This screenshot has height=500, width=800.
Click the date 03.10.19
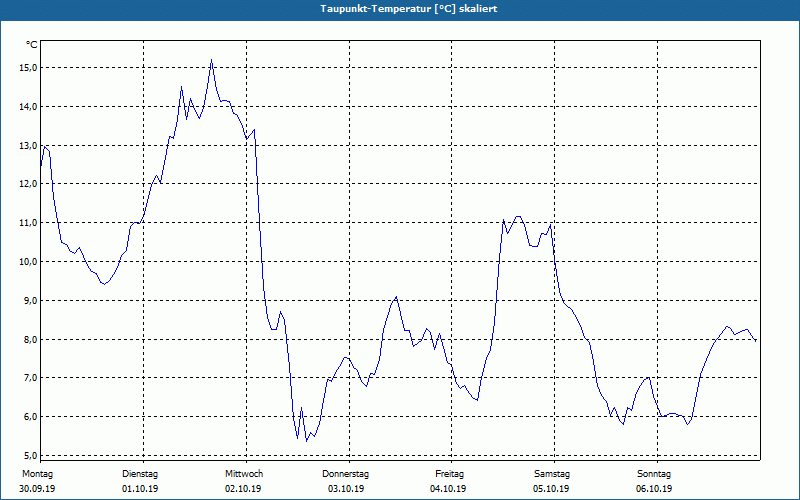pyautogui.click(x=346, y=489)
